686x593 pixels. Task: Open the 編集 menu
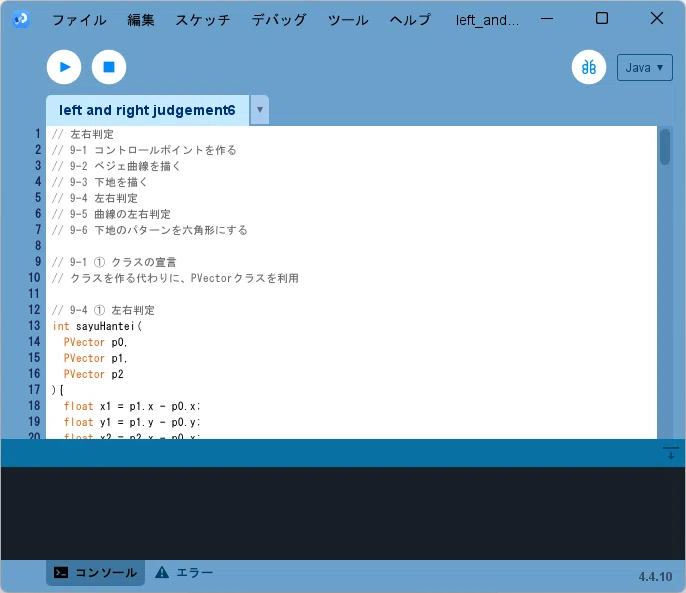[141, 20]
